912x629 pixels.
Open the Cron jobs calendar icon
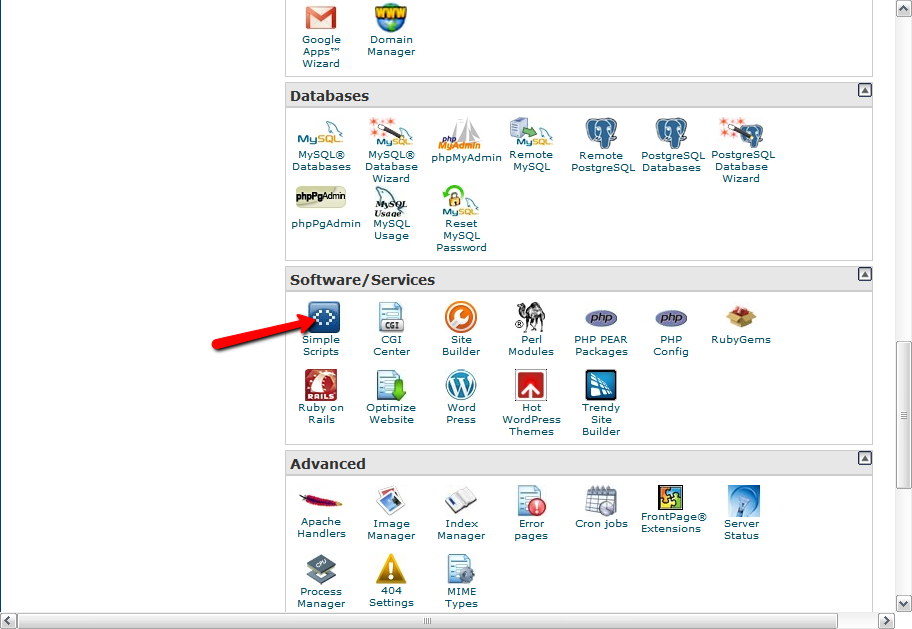tap(601, 501)
